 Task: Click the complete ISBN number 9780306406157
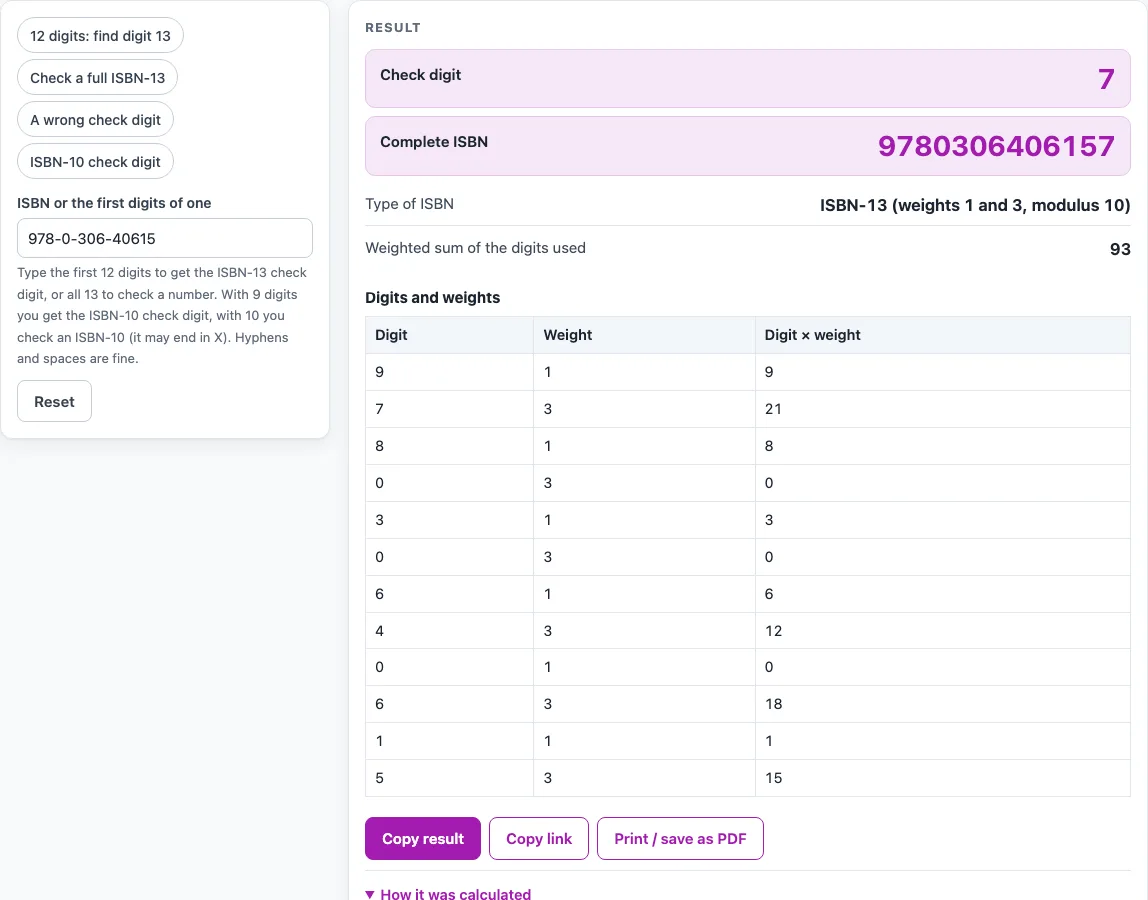pyautogui.click(x=996, y=146)
